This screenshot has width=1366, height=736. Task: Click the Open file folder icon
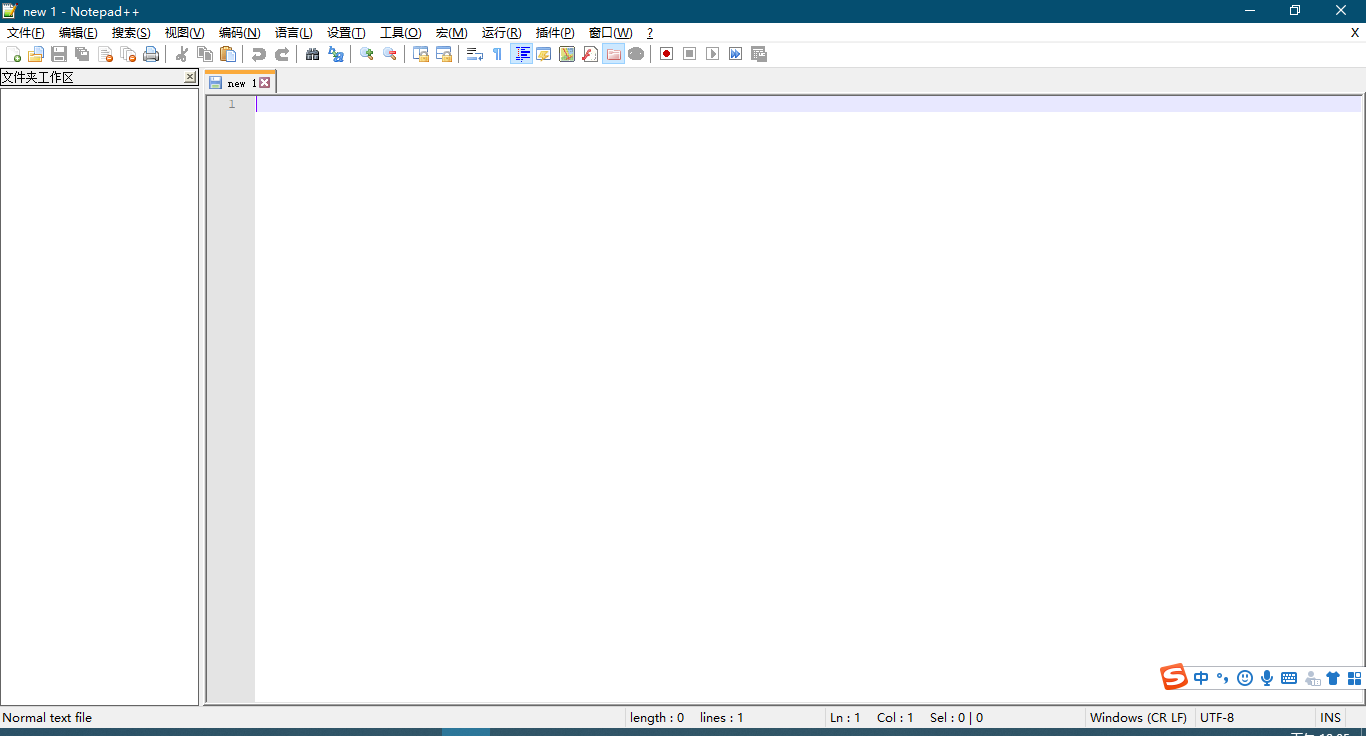coord(36,54)
